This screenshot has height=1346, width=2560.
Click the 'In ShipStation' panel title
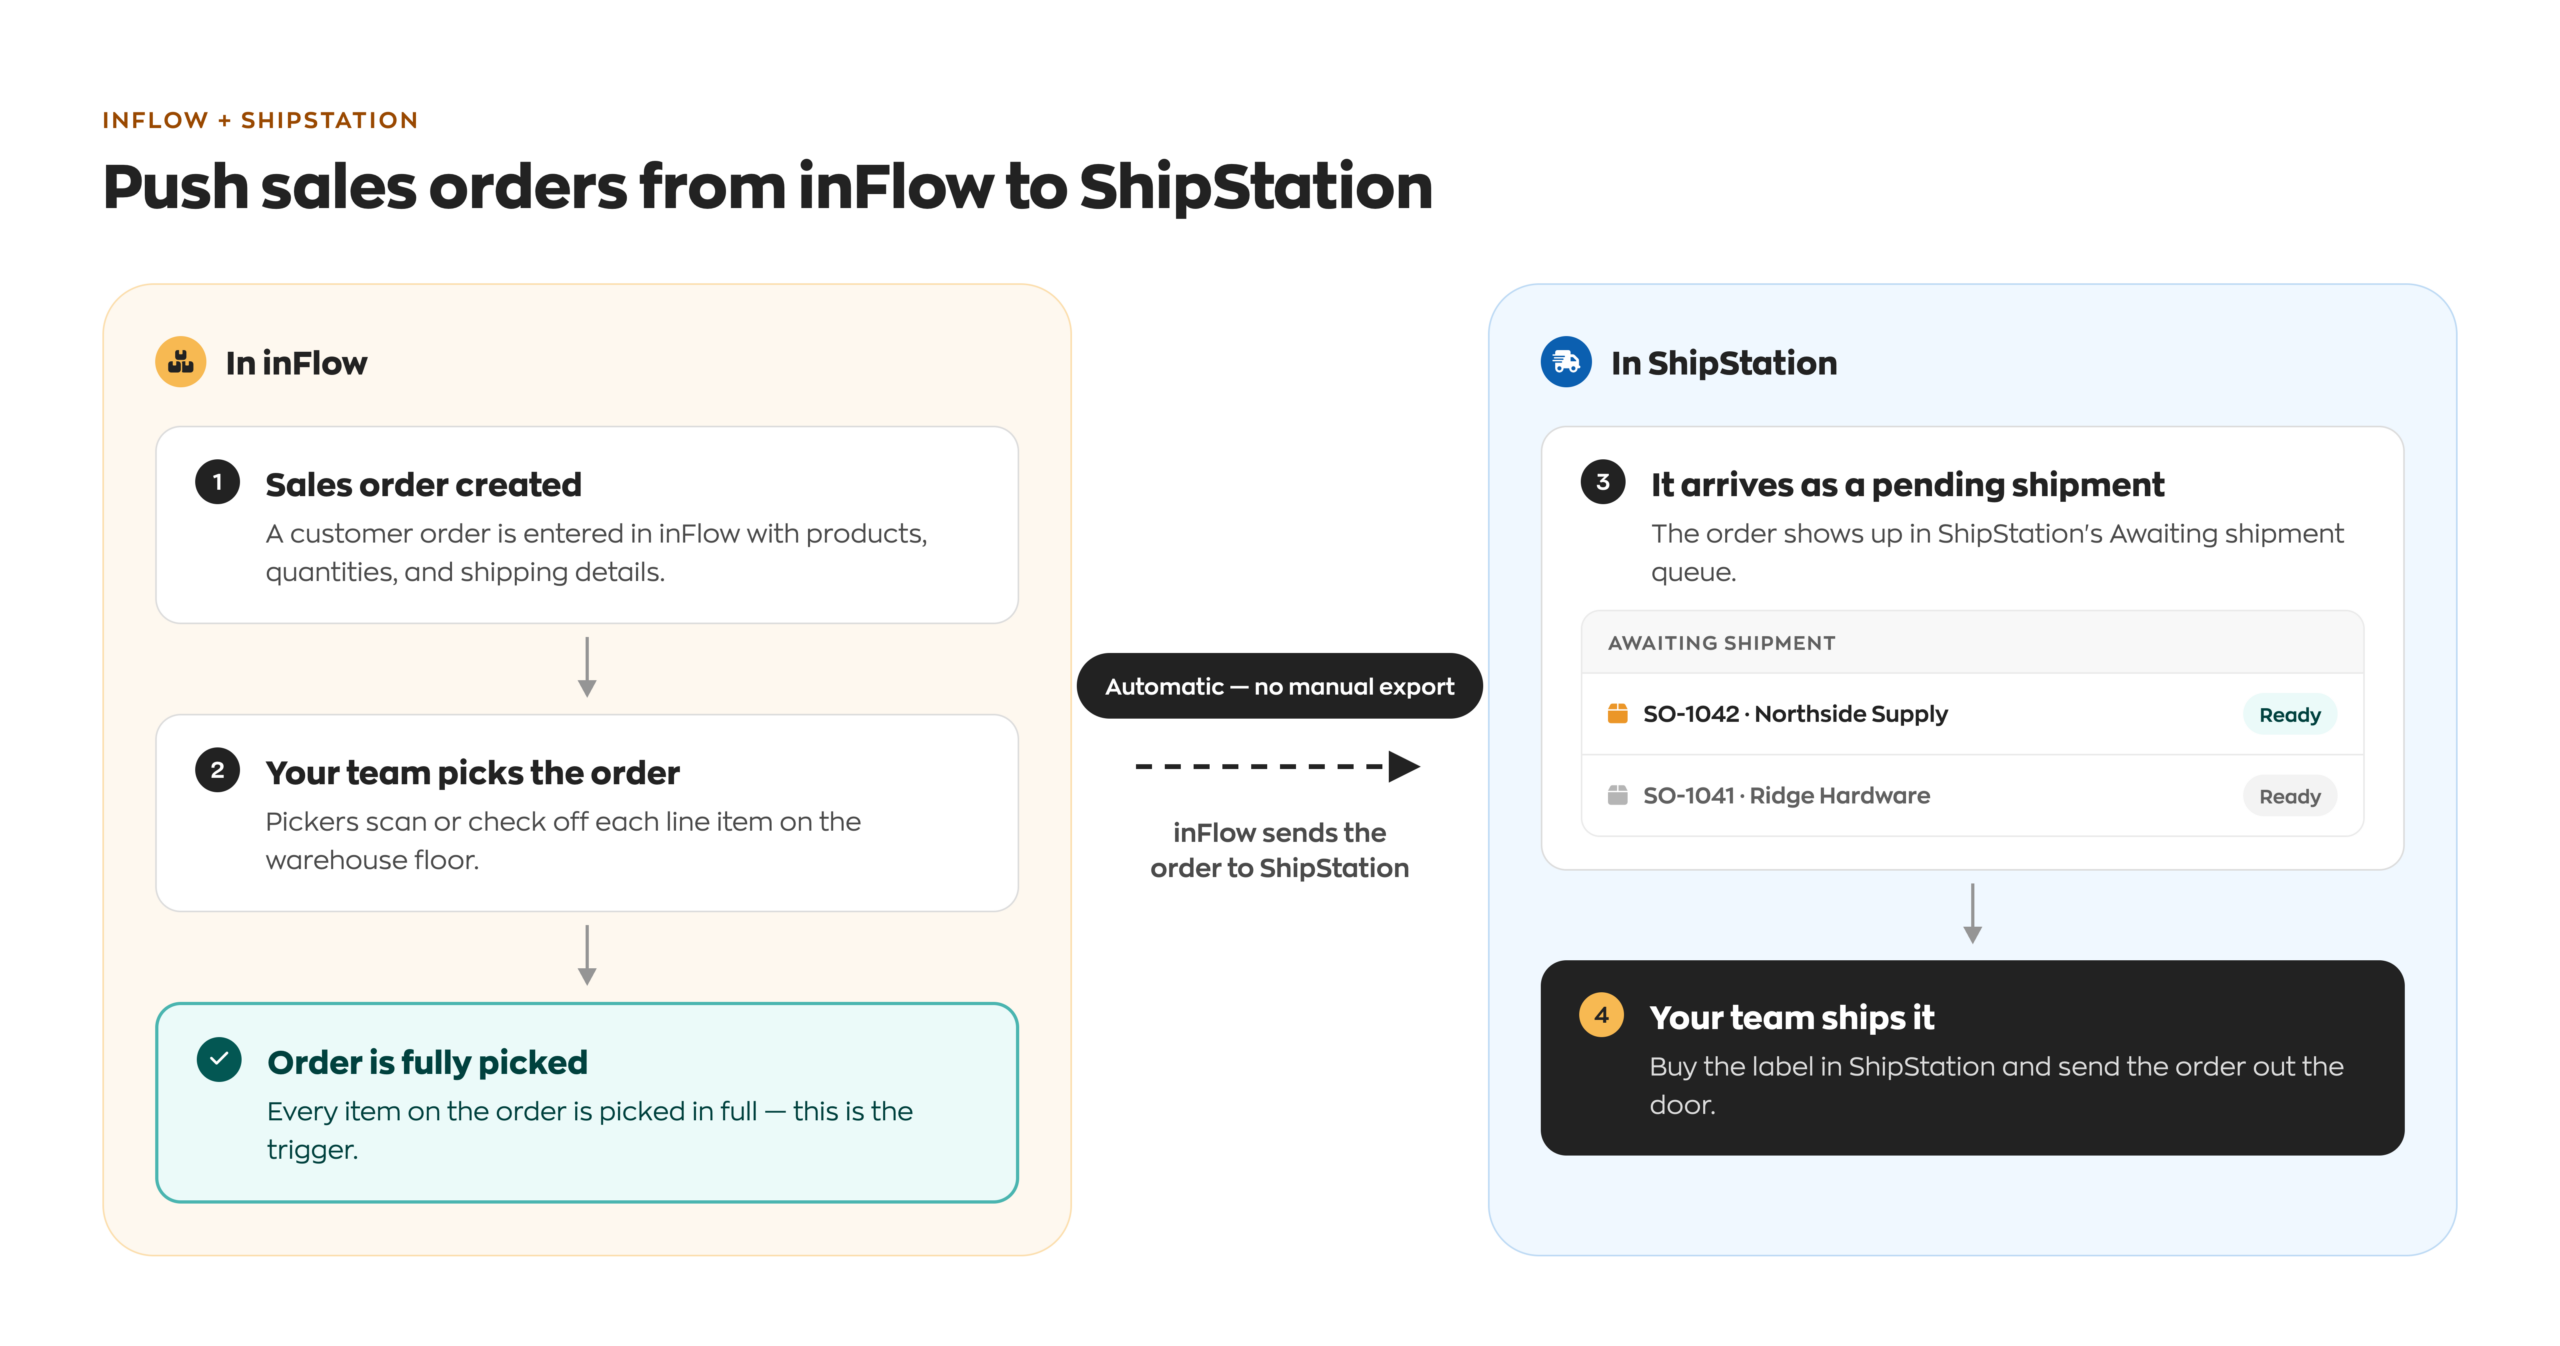tap(1724, 362)
